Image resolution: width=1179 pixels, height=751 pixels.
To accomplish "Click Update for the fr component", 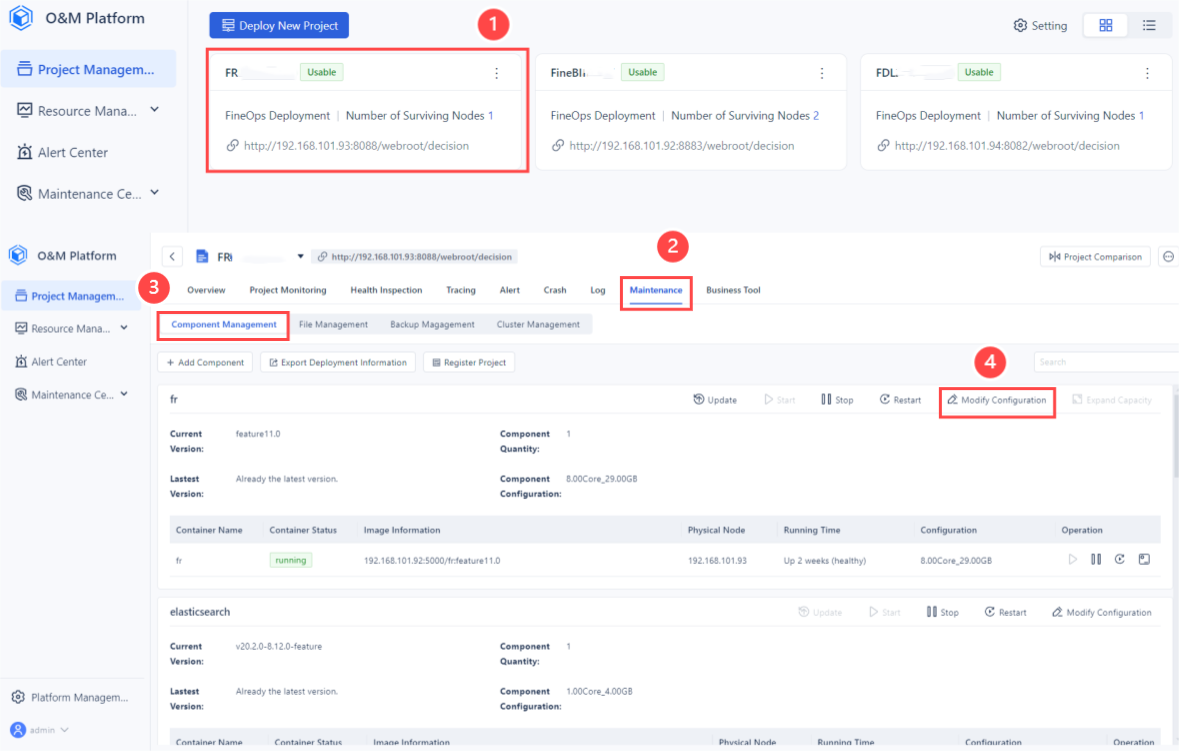I will tap(715, 400).
